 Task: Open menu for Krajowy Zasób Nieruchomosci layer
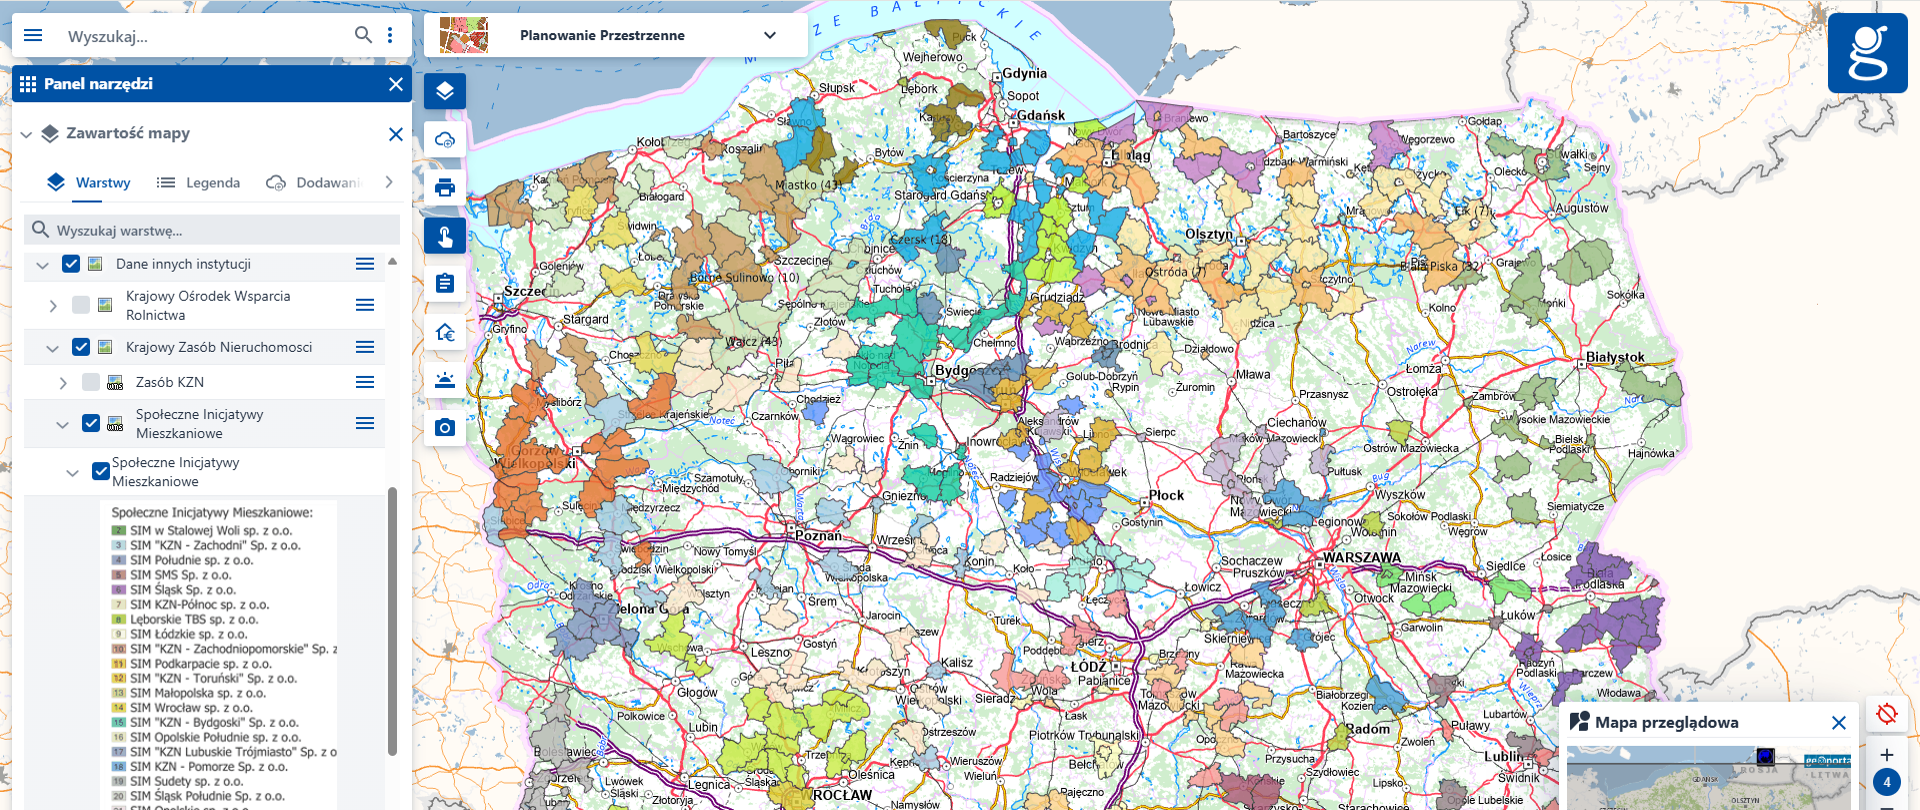365,347
